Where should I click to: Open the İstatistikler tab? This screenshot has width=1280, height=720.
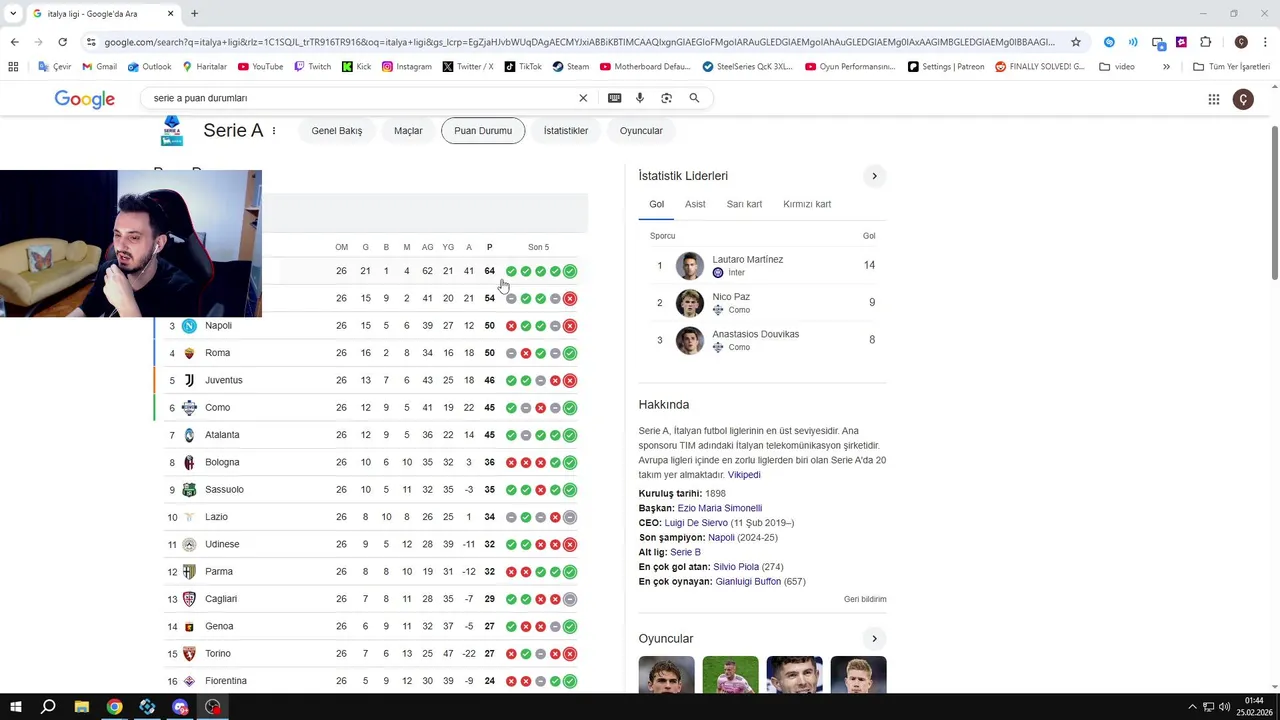coord(566,131)
